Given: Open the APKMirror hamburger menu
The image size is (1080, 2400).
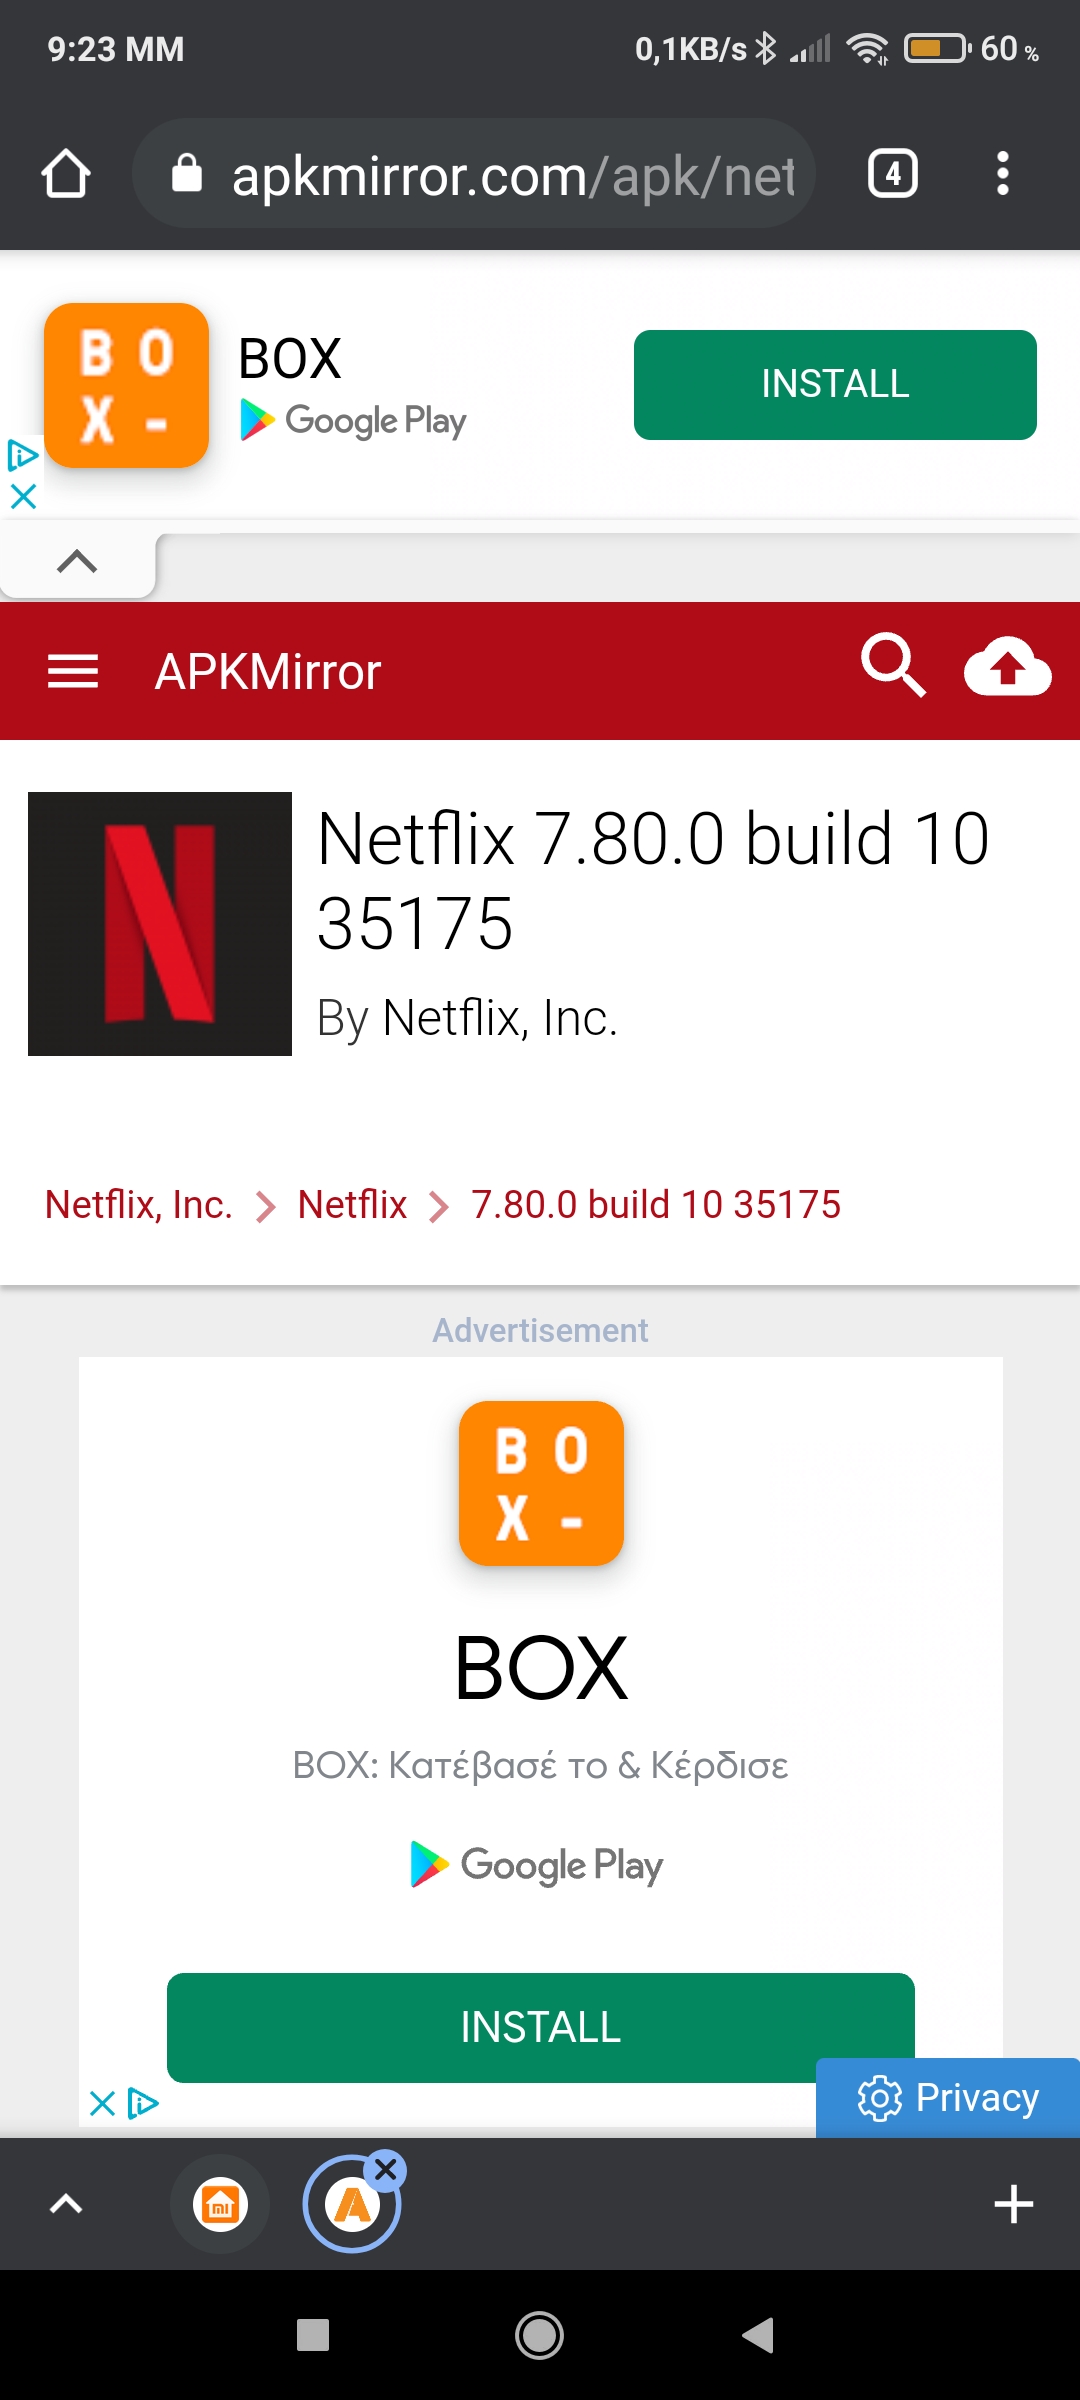Looking at the screenshot, I should point(73,671).
